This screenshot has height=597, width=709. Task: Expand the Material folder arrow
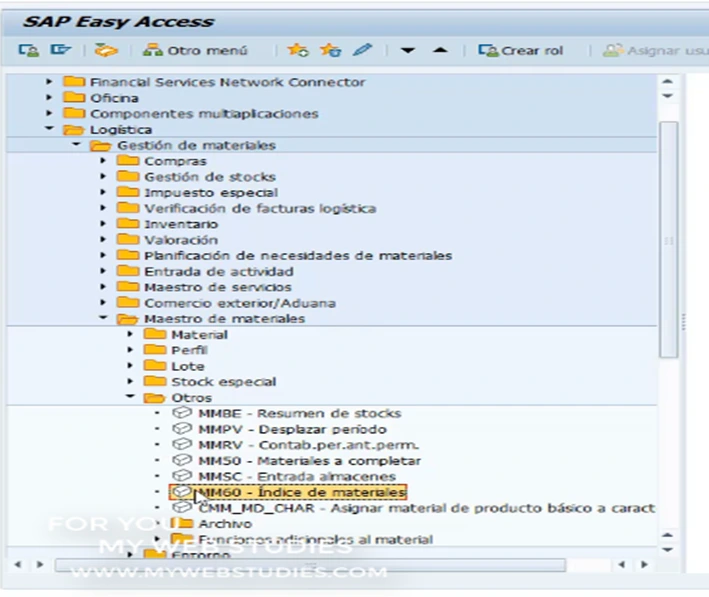coord(130,334)
